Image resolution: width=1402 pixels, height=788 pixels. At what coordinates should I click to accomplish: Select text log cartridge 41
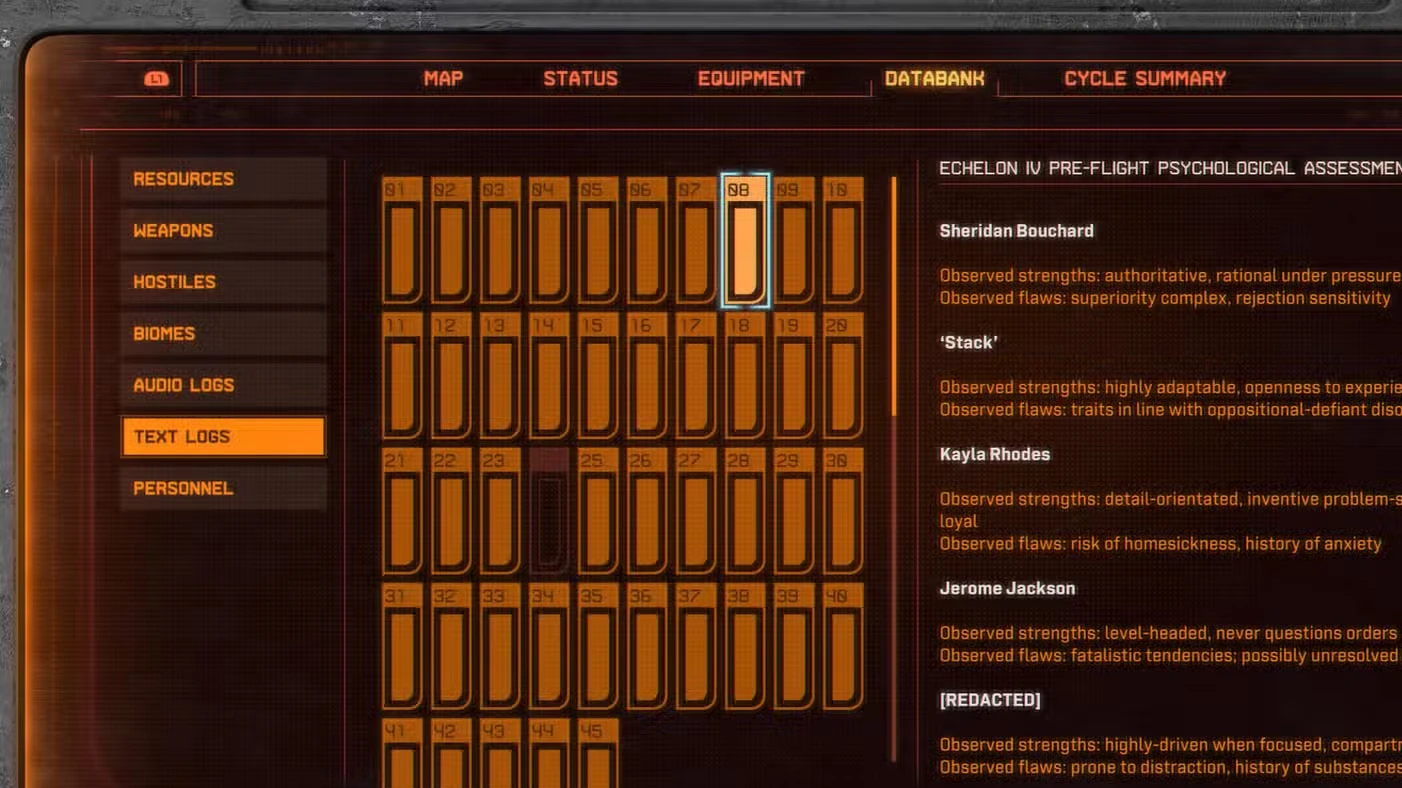point(402,753)
